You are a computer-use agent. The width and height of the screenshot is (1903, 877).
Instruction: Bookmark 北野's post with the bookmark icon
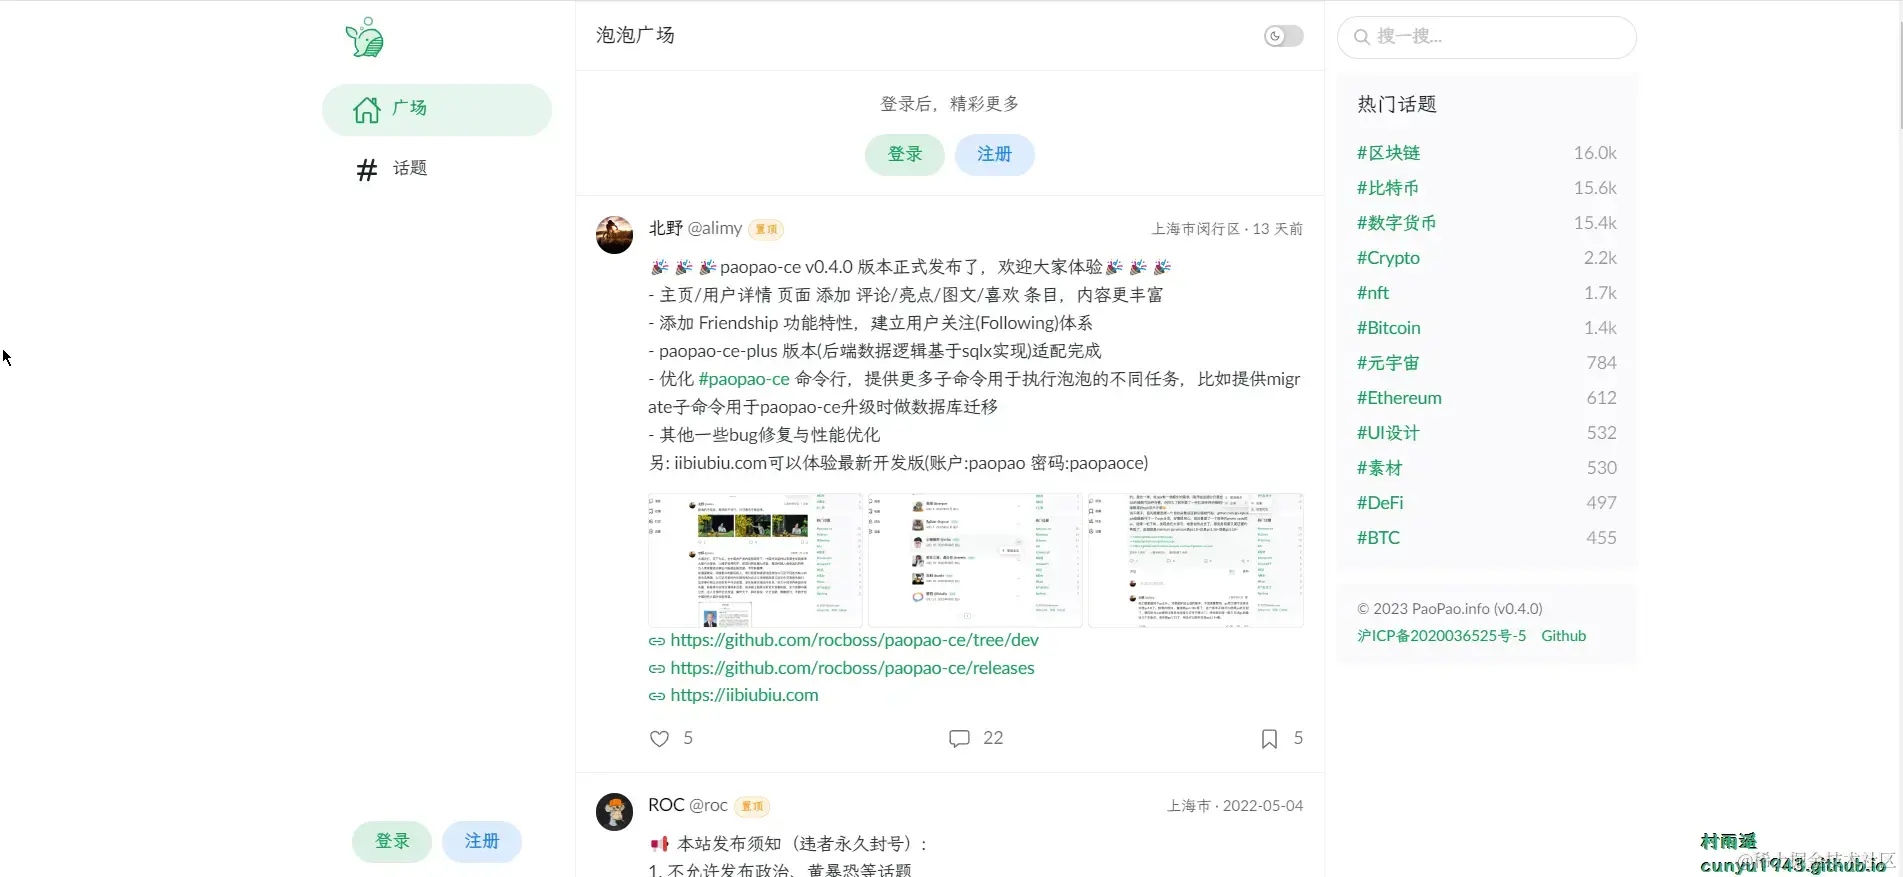1269,738
